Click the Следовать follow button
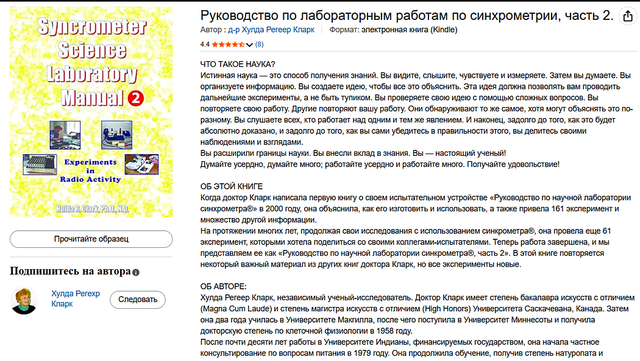The image size is (640, 361). [x=138, y=299]
